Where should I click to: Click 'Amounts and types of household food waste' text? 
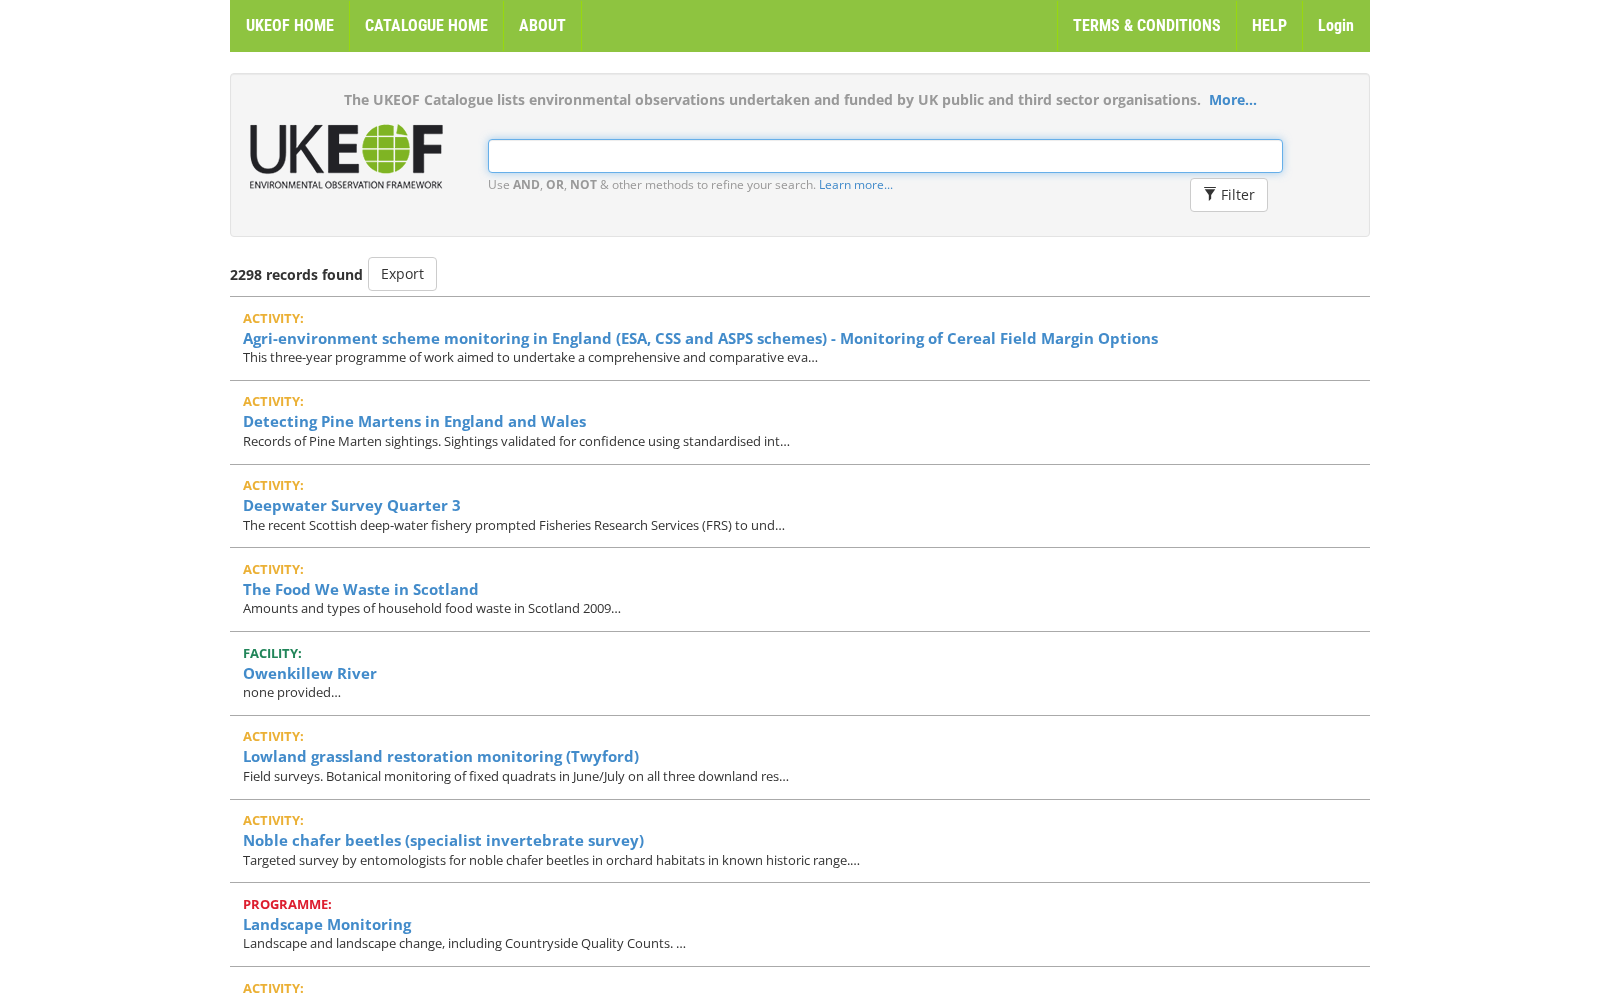click(432, 608)
